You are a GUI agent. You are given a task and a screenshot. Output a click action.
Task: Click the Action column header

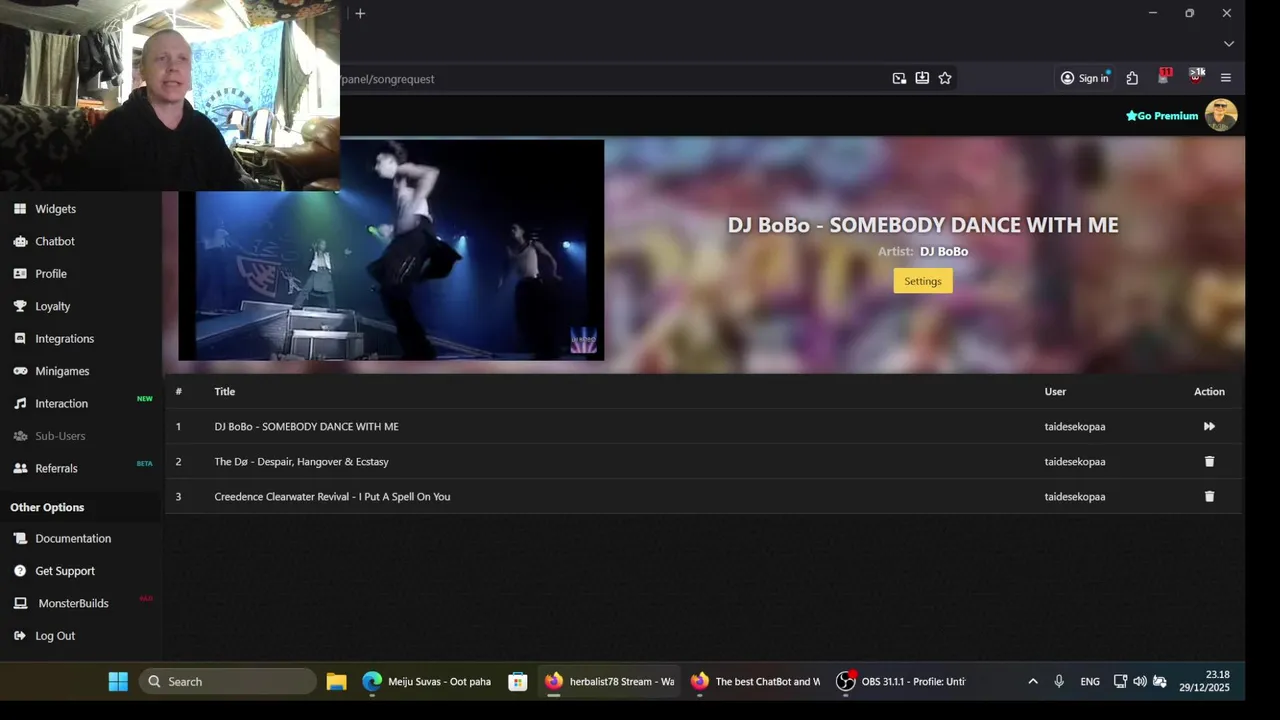coord(1209,392)
